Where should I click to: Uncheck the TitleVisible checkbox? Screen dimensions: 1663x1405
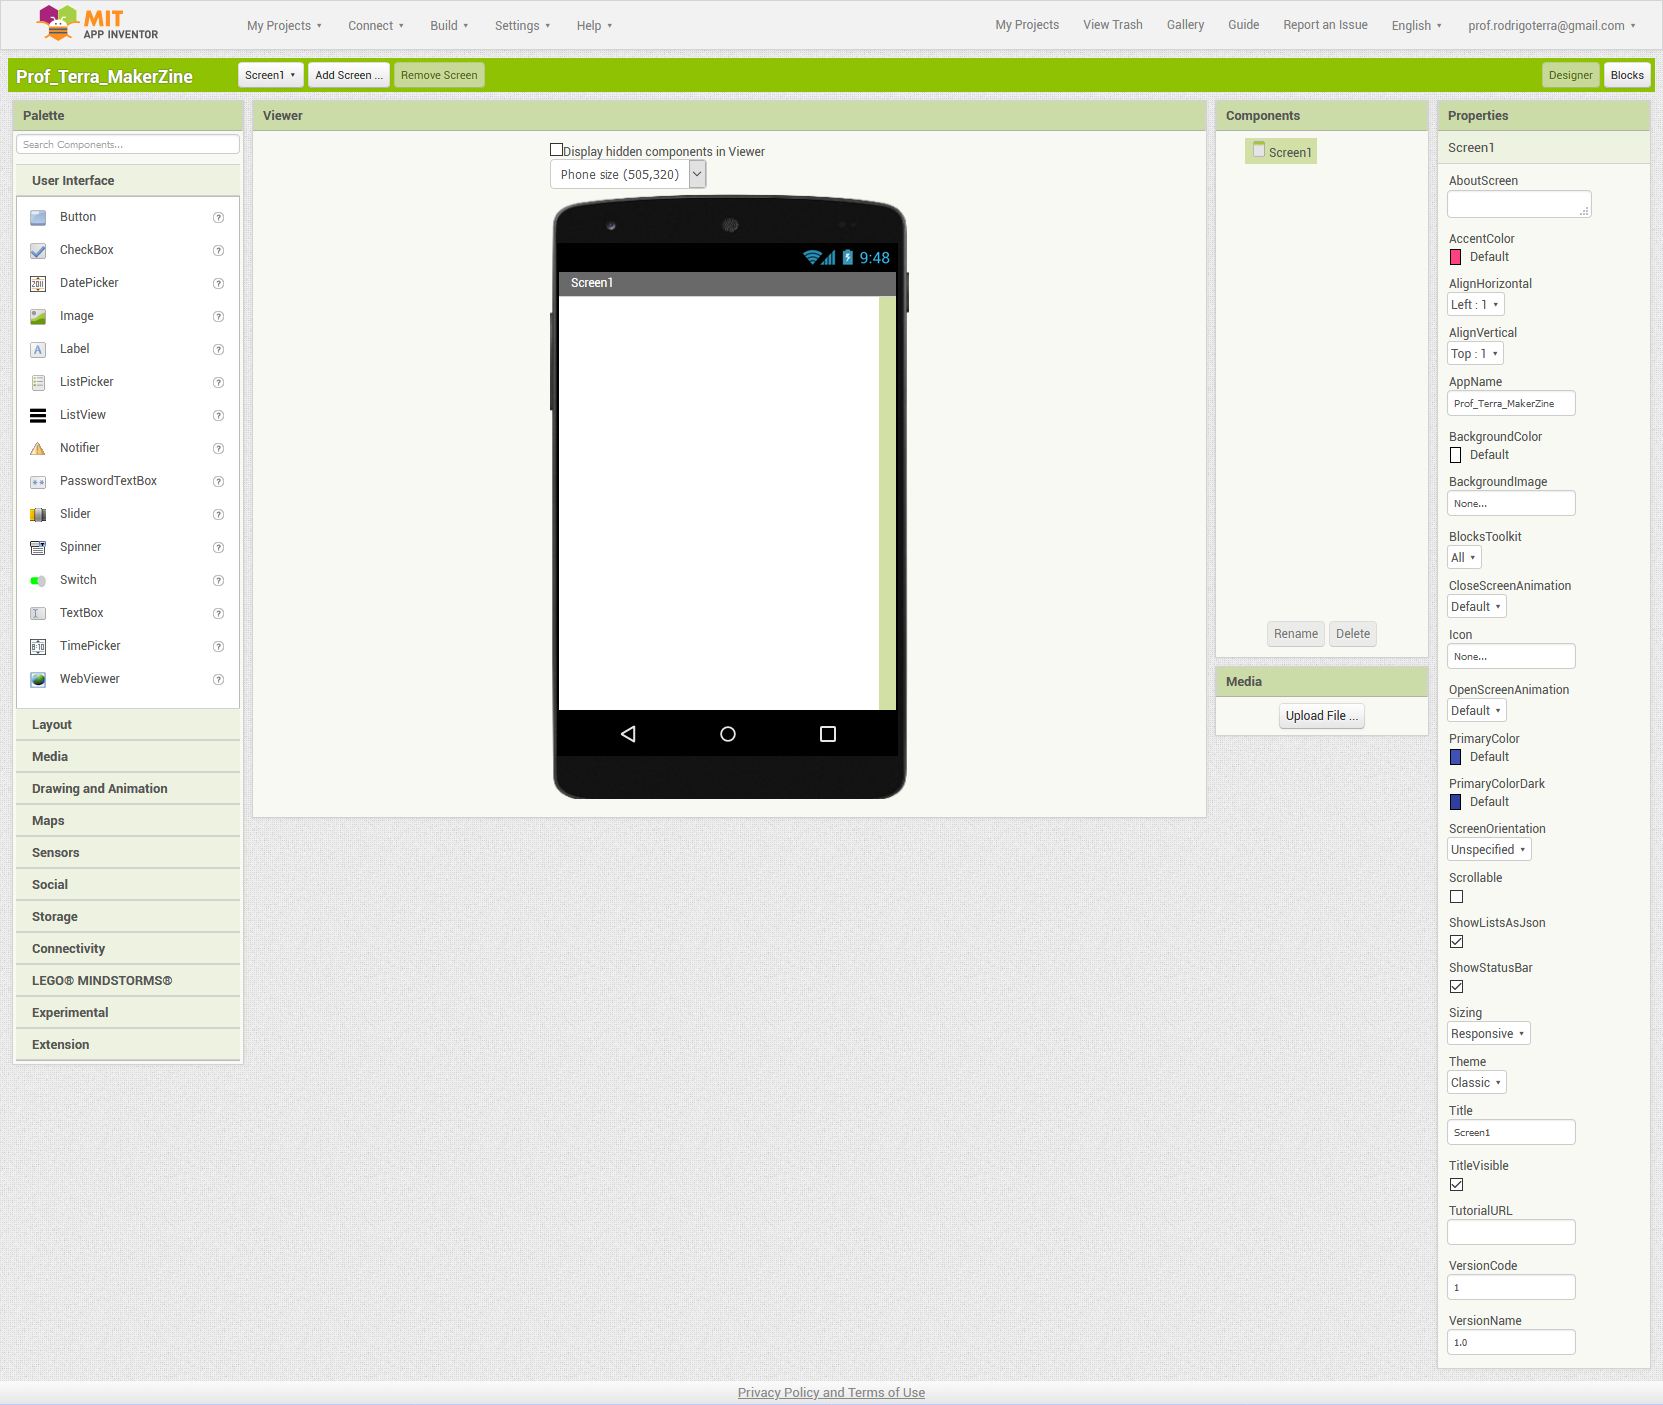point(1456,1185)
